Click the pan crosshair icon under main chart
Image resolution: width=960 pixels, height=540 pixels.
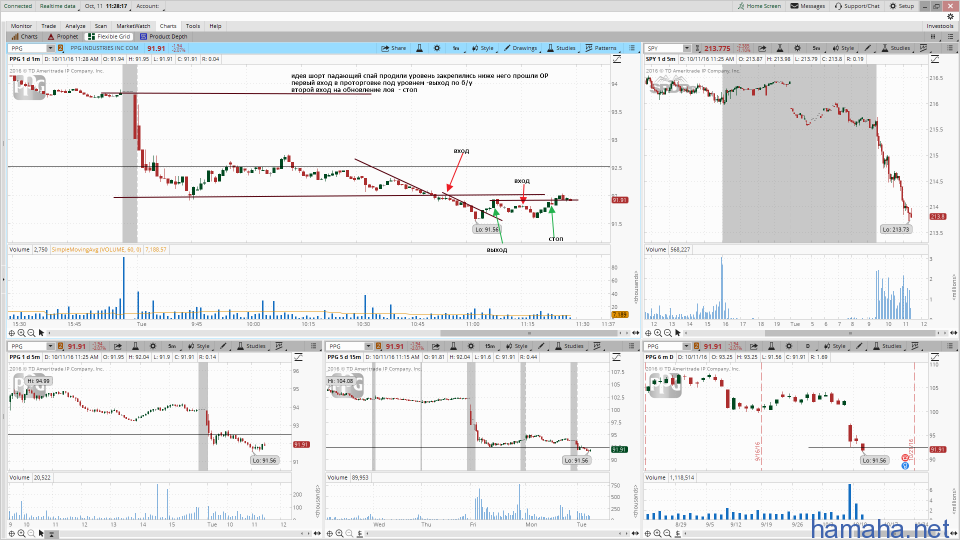(x=12, y=333)
